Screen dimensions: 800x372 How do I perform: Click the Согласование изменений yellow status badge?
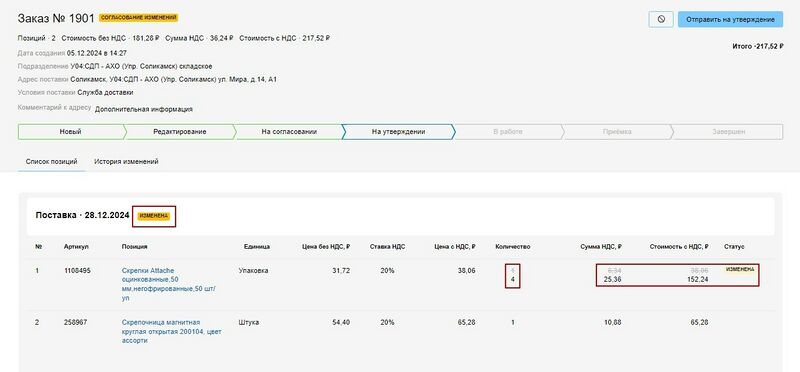138,17
